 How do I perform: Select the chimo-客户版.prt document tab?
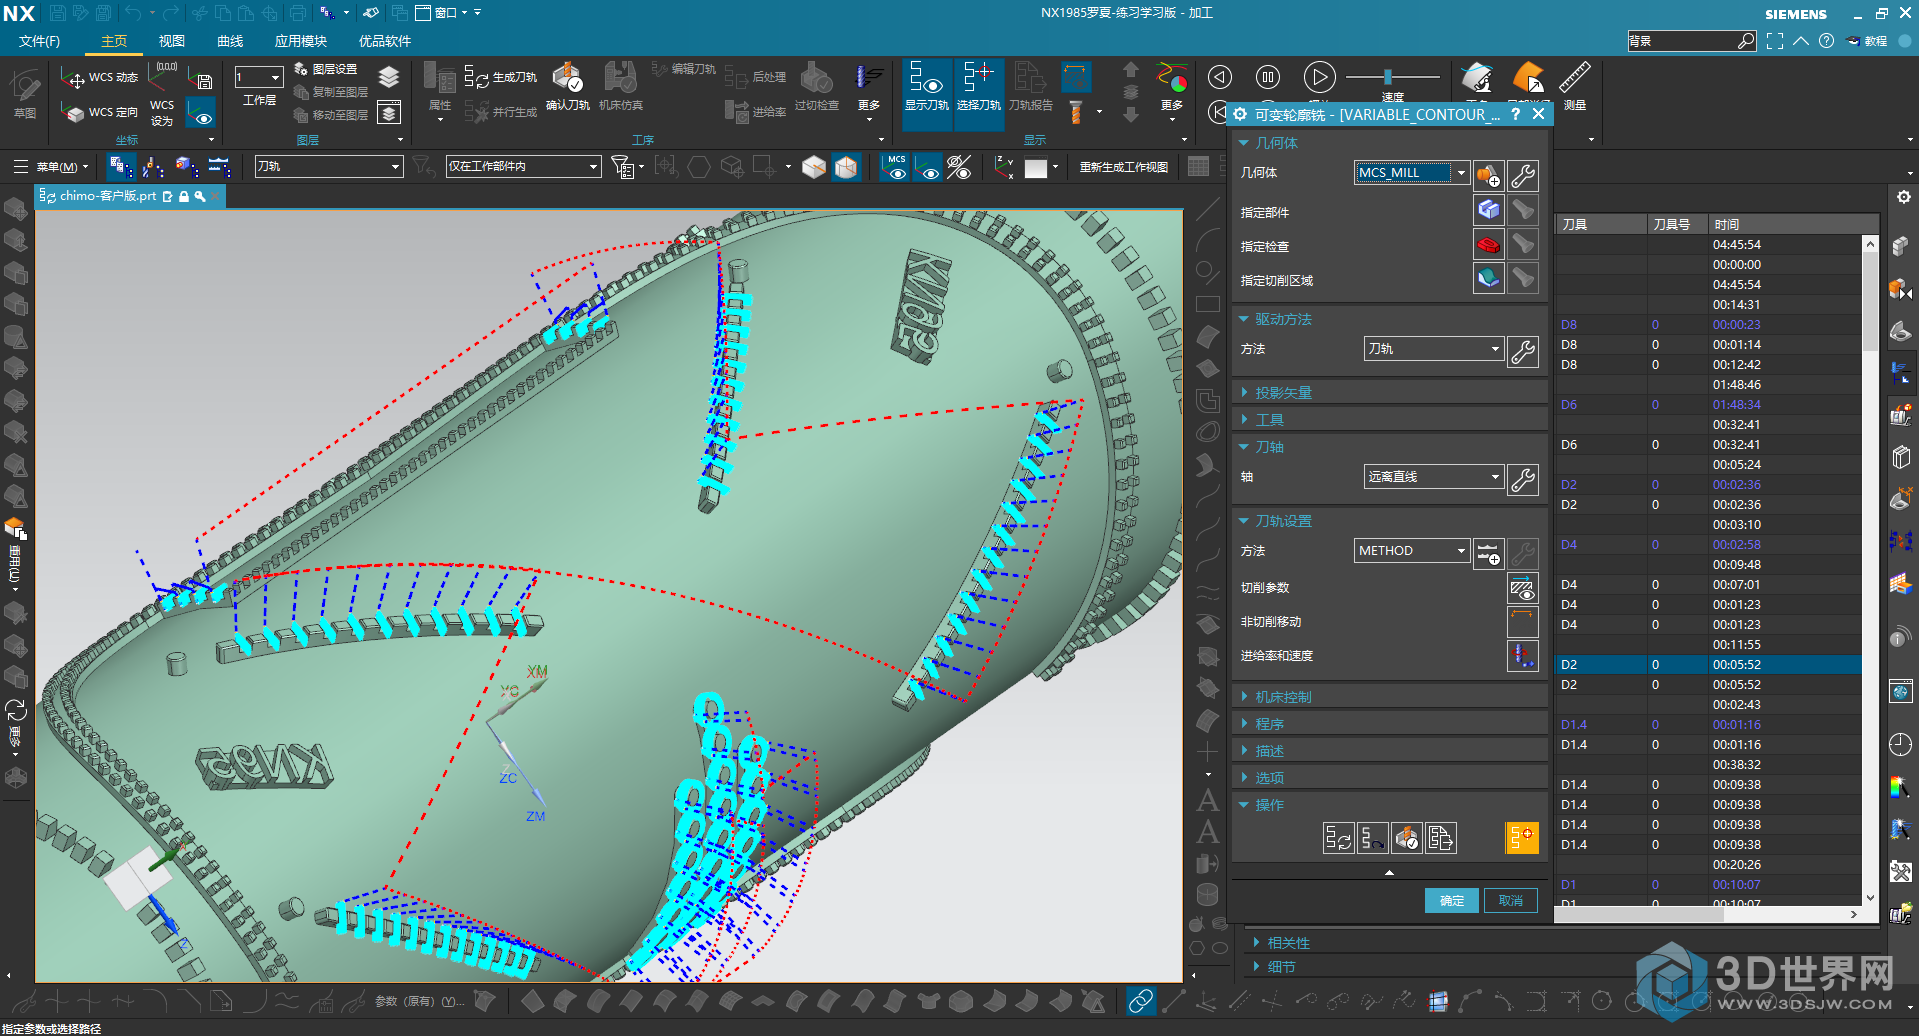[130, 196]
